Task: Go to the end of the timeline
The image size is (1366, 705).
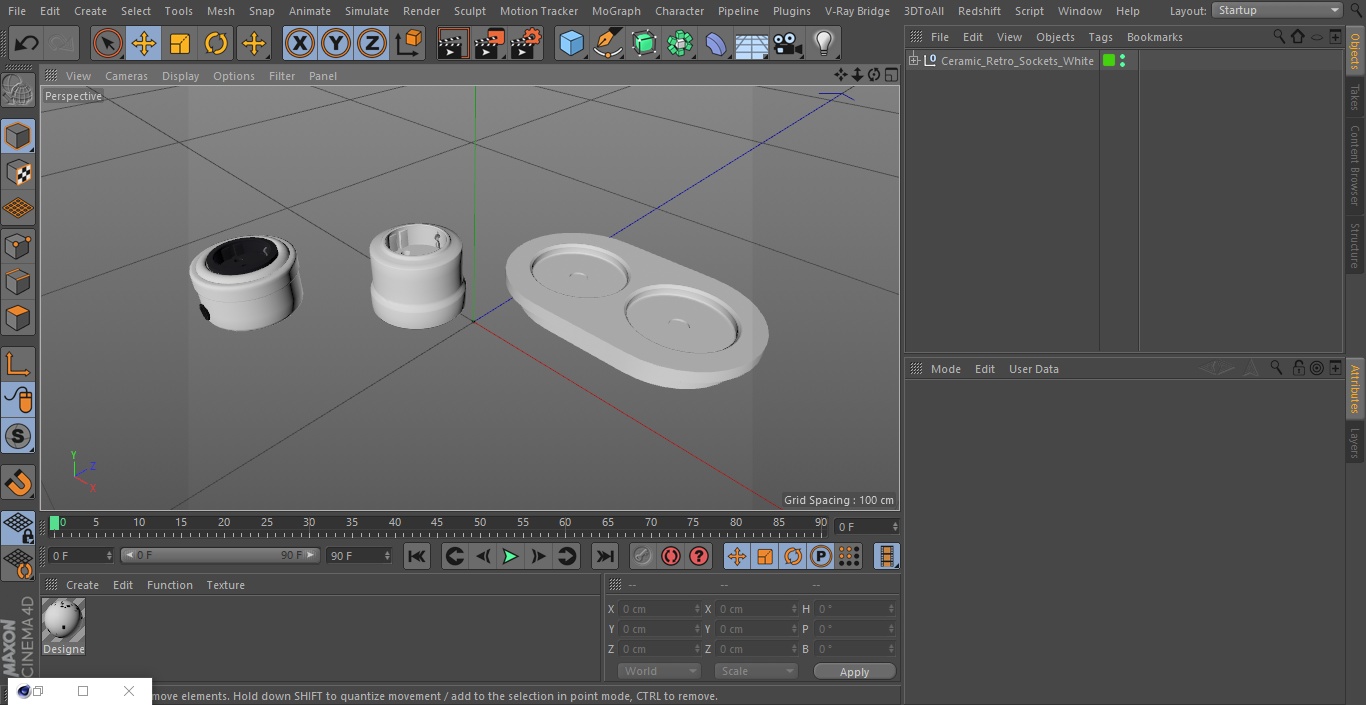Action: click(604, 556)
